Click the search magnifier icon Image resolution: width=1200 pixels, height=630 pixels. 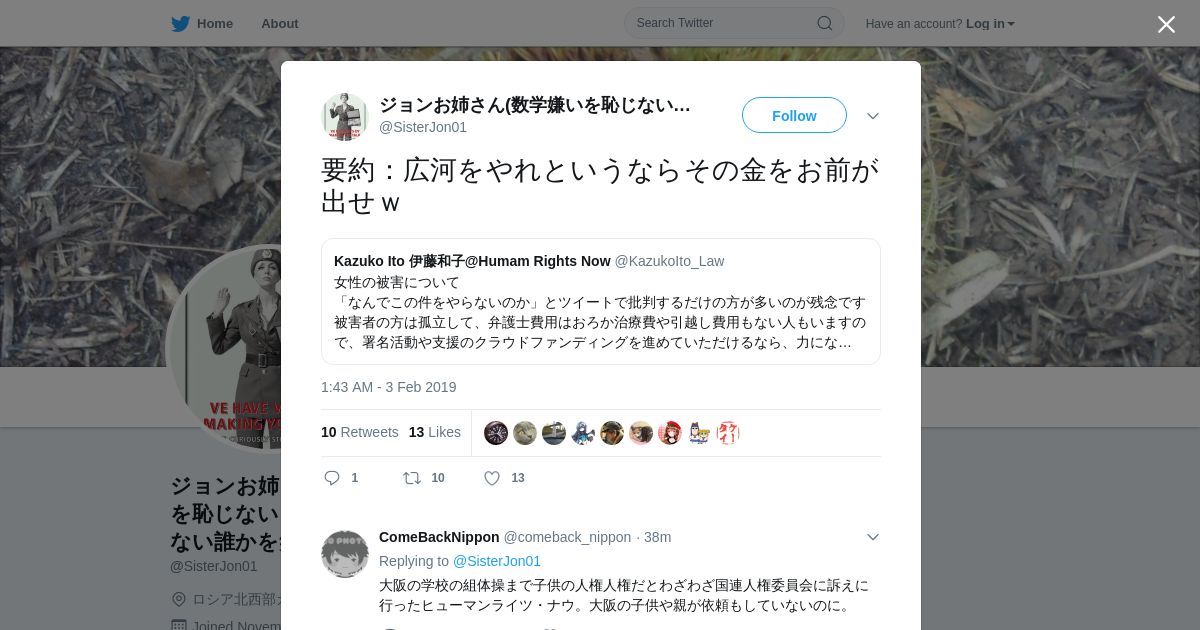(825, 23)
